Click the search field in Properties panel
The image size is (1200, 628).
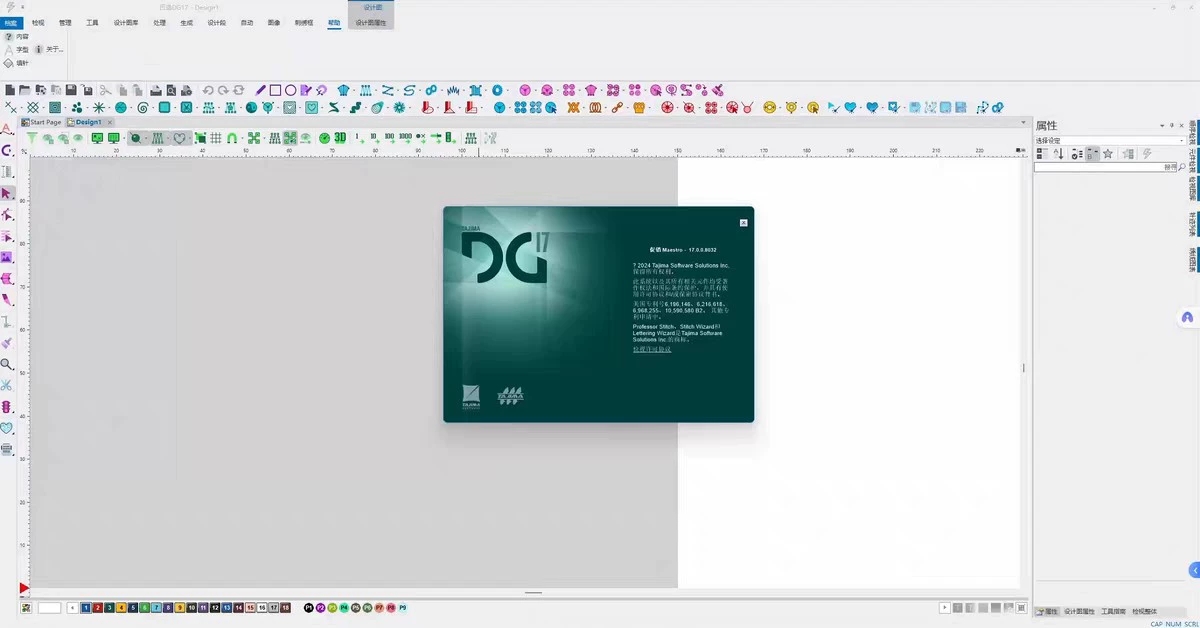[x=1105, y=168]
